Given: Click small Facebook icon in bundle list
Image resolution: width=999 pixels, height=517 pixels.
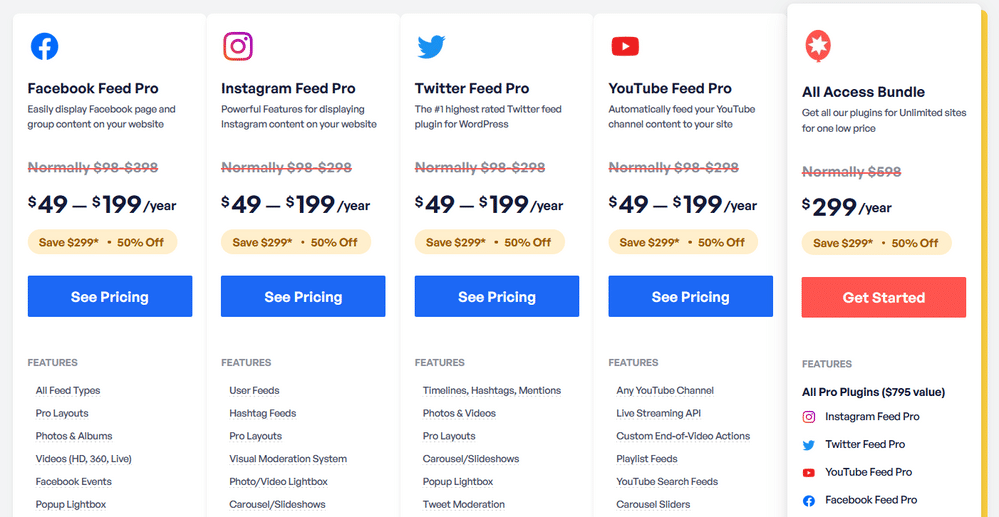Looking at the screenshot, I should tap(809, 500).
